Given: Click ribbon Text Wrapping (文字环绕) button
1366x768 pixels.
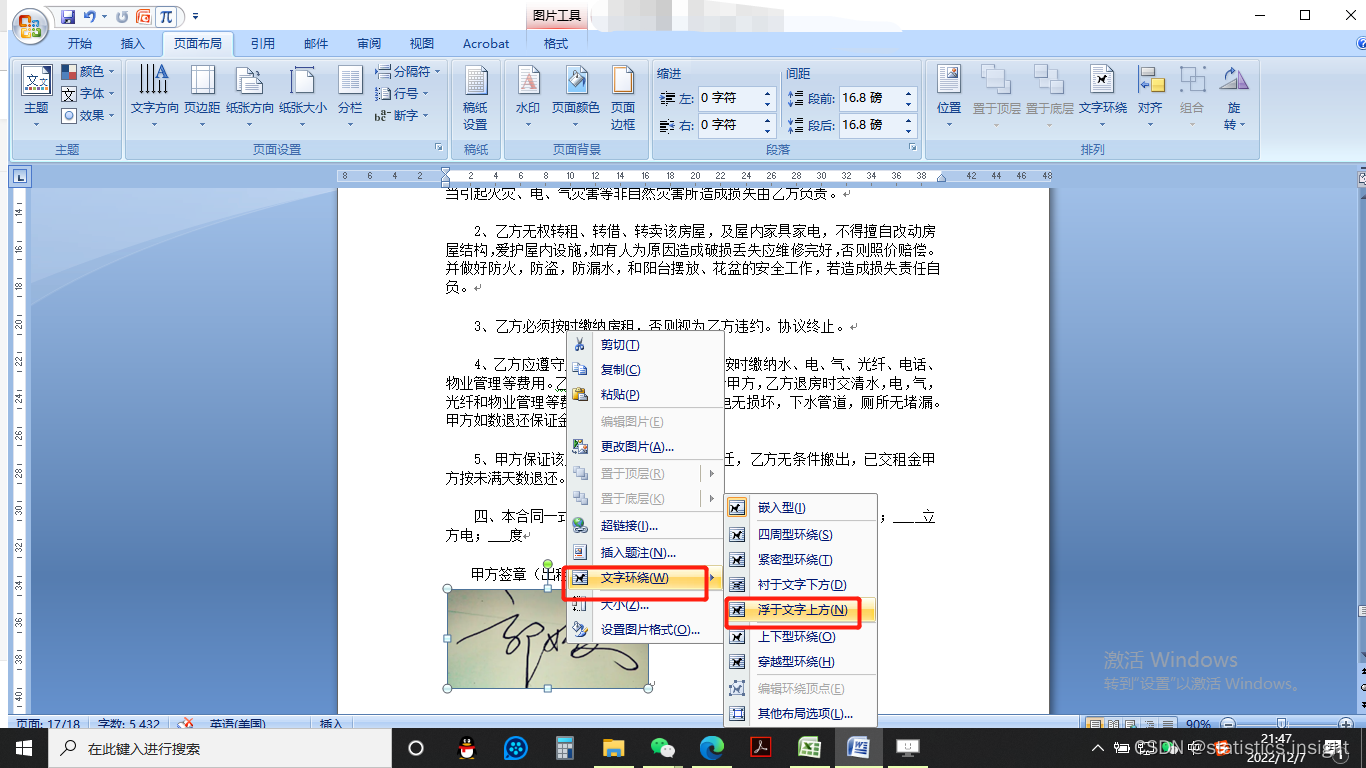Looking at the screenshot, I should pos(1103,96).
